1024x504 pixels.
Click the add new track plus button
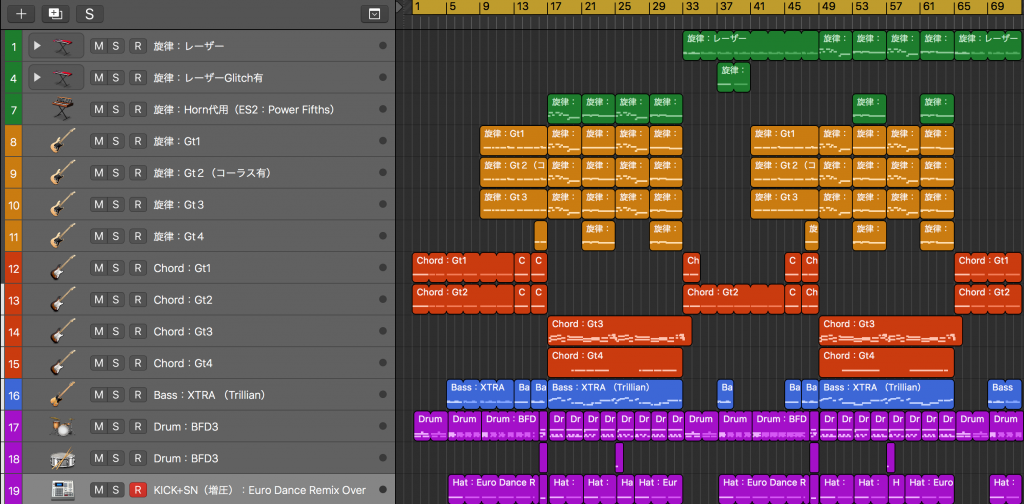click(x=21, y=14)
